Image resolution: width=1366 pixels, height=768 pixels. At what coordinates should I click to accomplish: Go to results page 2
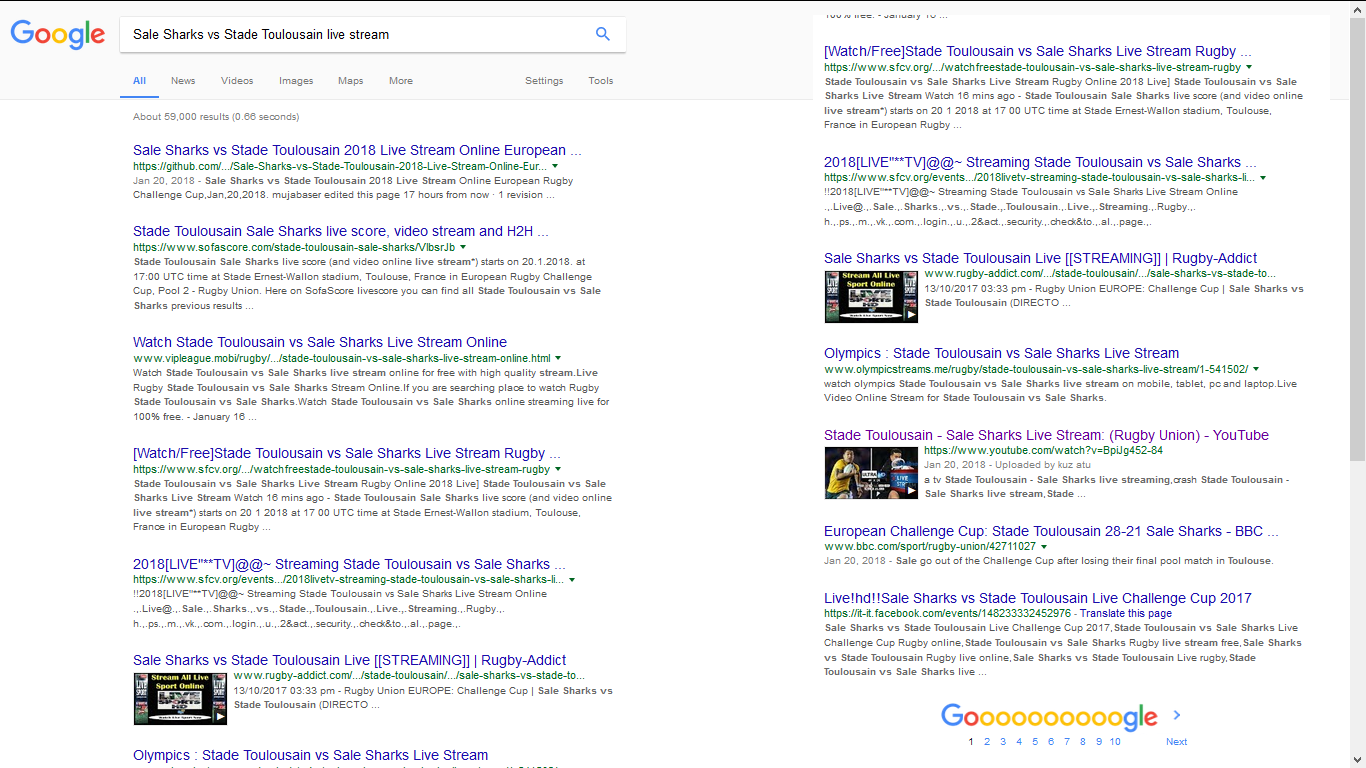pyautogui.click(x=987, y=742)
